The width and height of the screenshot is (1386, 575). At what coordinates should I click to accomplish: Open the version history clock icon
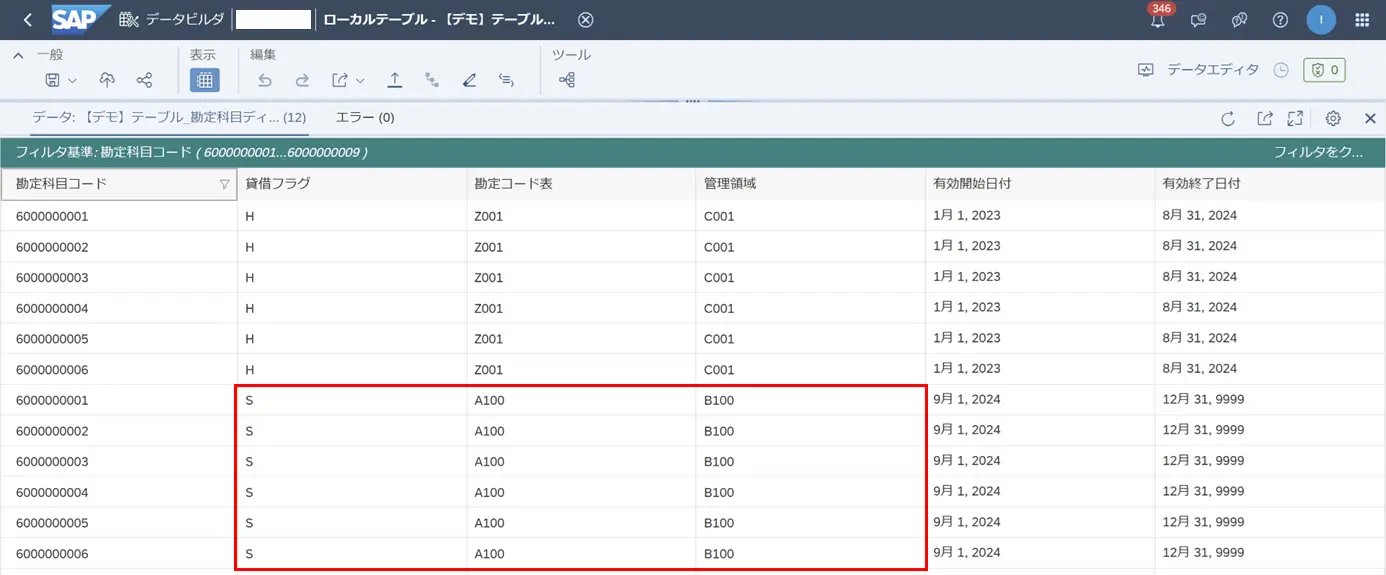[x=1281, y=70]
